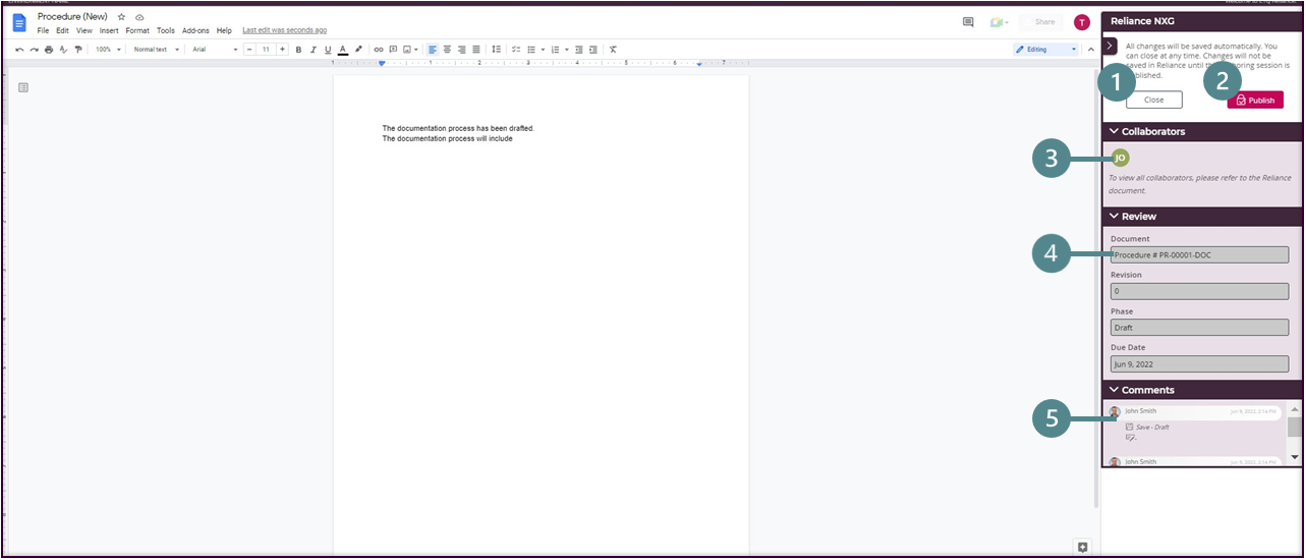Image resolution: width=1306 pixels, height=560 pixels.
Task: Click the print icon in the toolbar
Action: click(x=48, y=50)
